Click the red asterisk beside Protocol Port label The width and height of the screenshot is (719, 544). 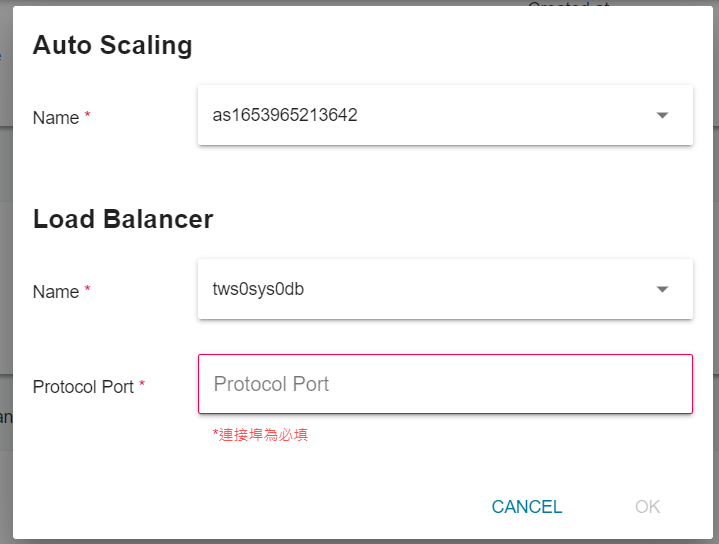coord(142,383)
